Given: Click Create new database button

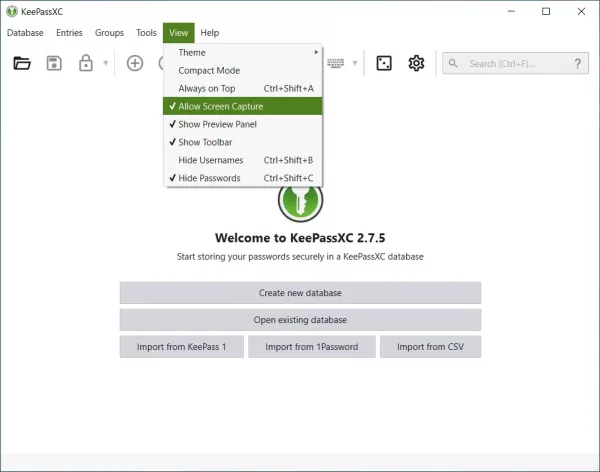Looking at the screenshot, I should pyautogui.click(x=300, y=293).
